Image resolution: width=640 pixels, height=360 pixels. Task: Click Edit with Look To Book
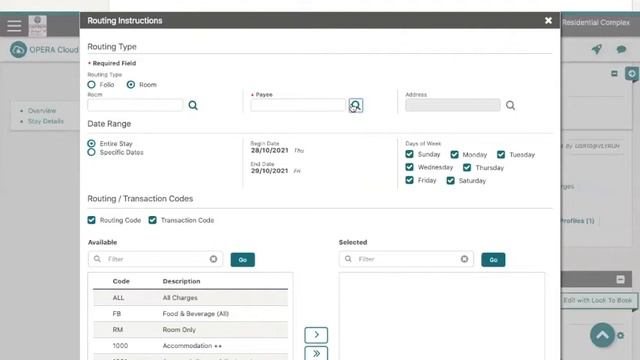(x=597, y=300)
